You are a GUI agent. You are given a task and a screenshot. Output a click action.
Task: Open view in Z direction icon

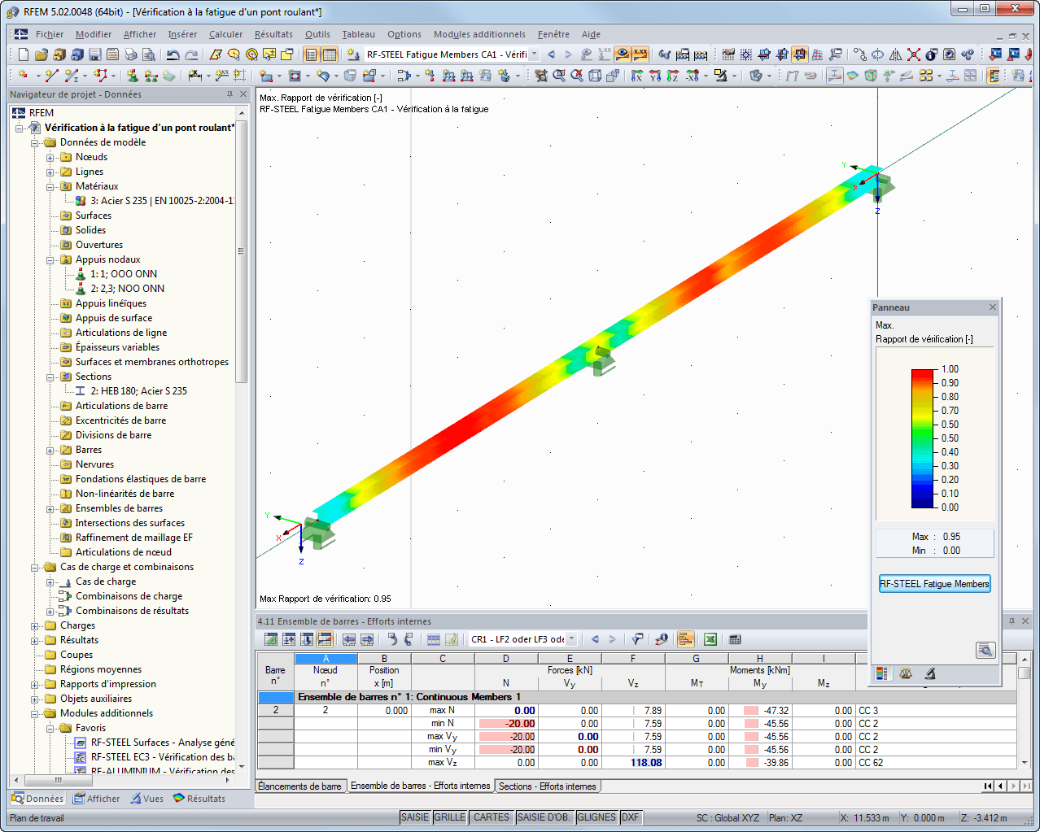(673, 76)
